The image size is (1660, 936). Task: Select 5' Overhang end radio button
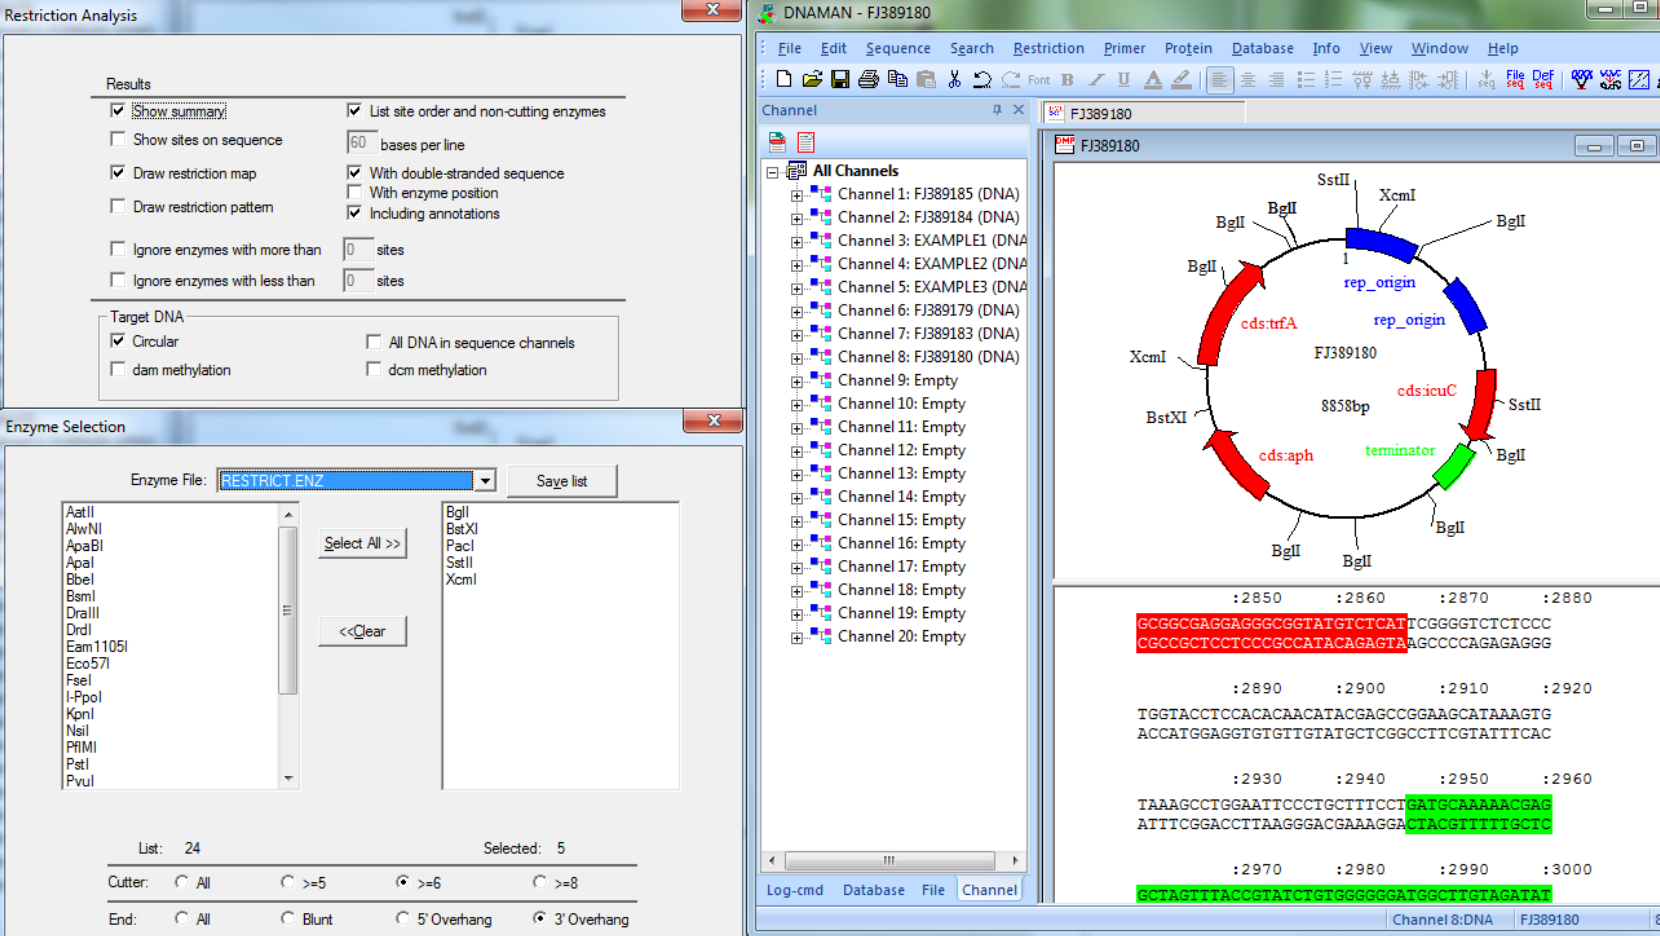(x=402, y=918)
